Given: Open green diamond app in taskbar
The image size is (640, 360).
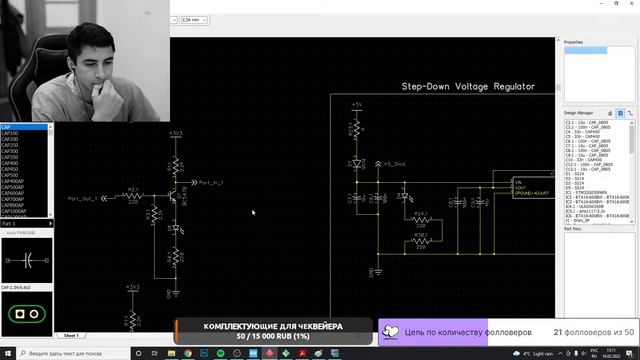Looking at the screenshot, I should click(286, 353).
